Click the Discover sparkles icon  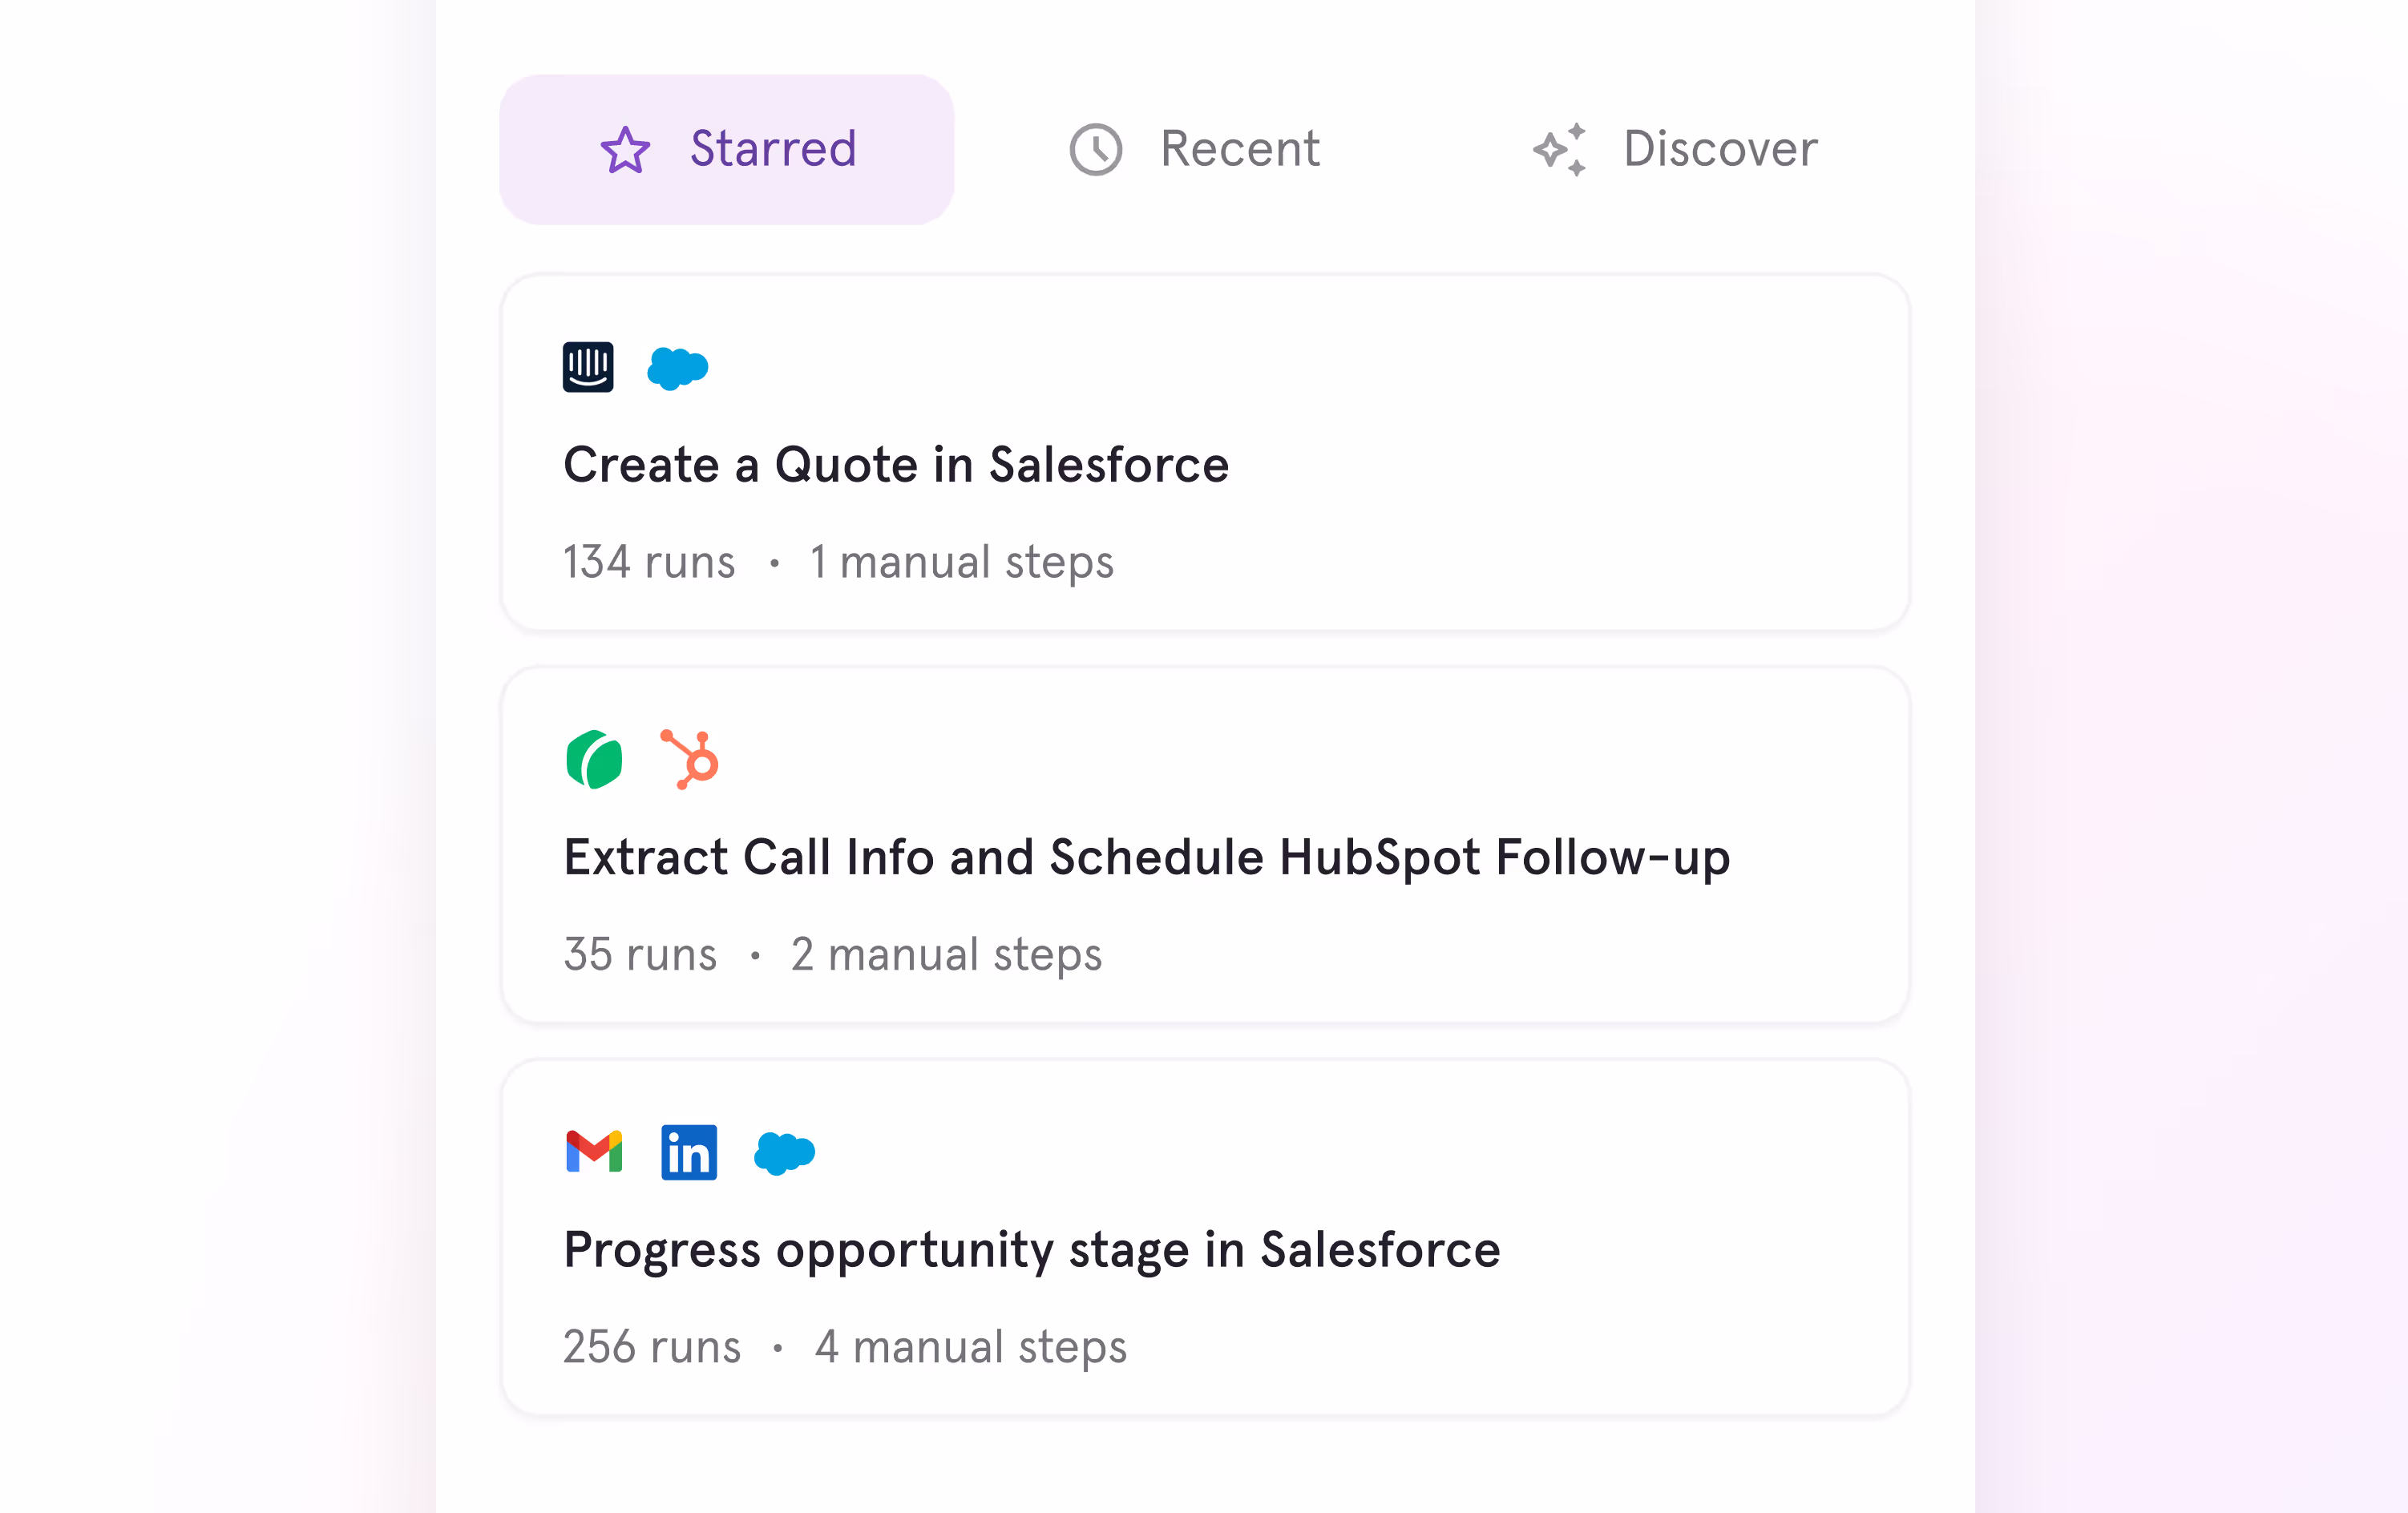tap(1560, 150)
